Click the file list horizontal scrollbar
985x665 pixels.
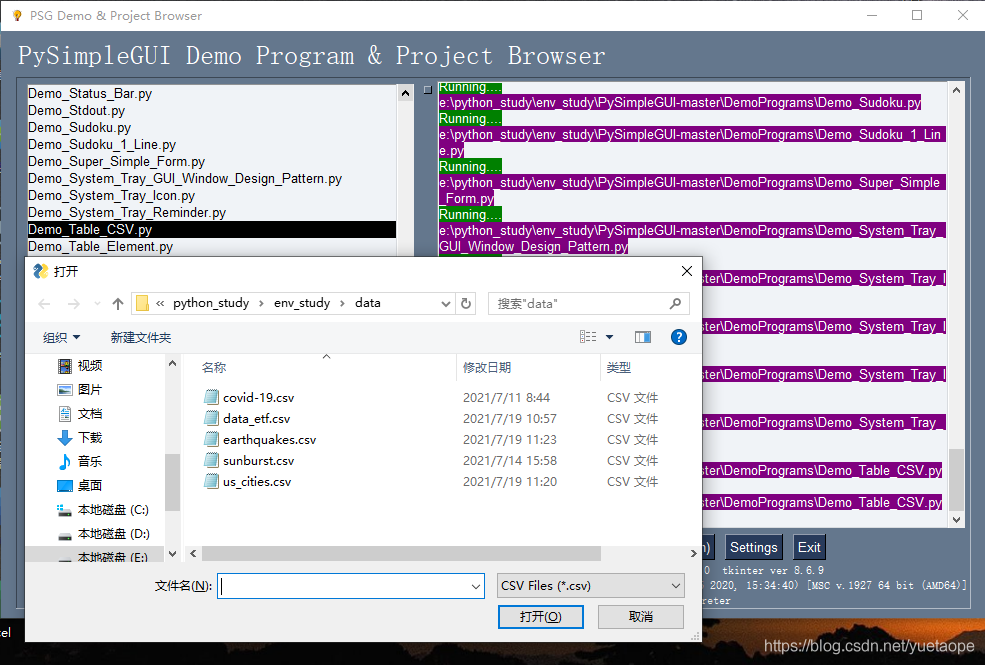coord(401,553)
